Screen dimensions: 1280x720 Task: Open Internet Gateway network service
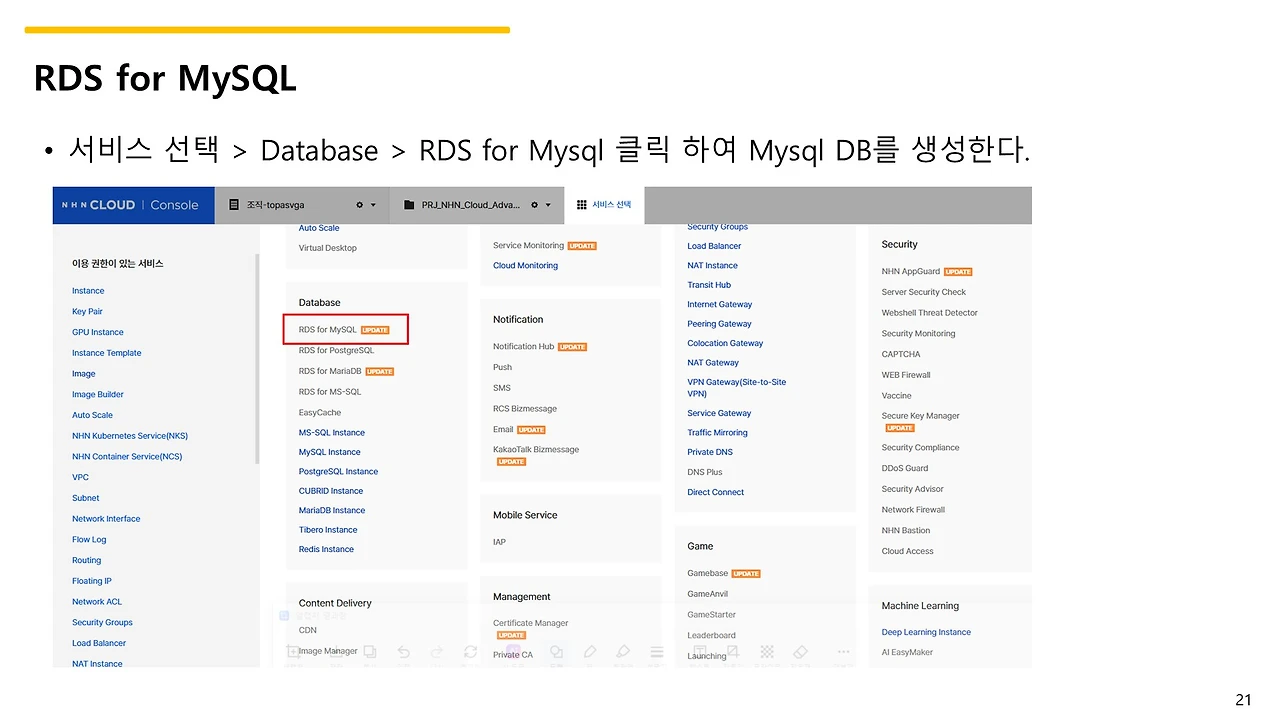720,305
